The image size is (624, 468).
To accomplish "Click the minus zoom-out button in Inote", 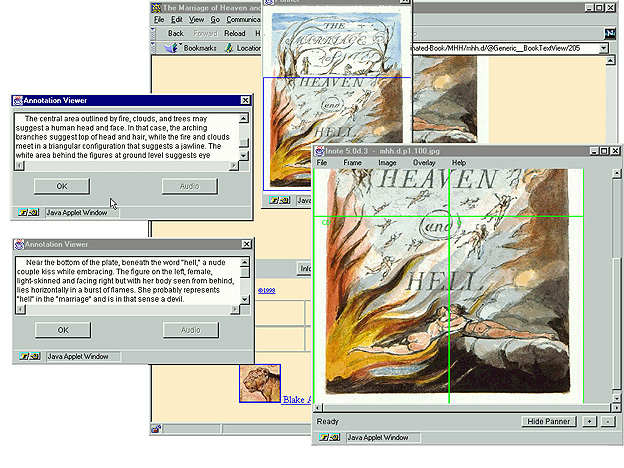I will (x=608, y=421).
